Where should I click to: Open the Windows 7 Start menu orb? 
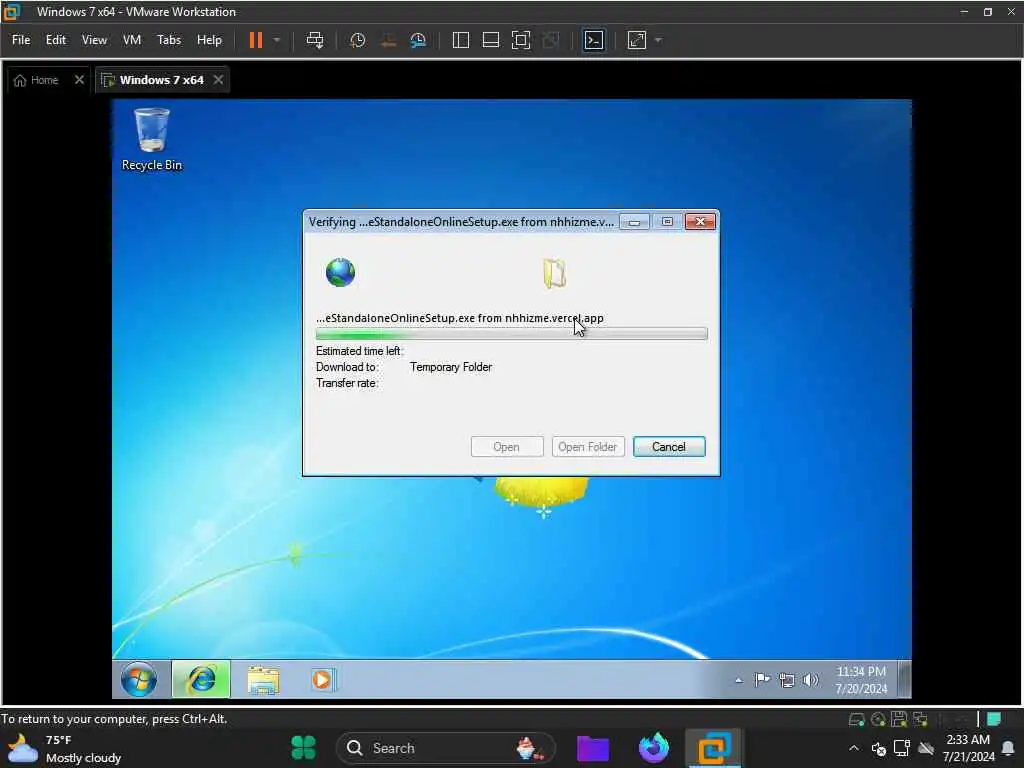(138, 680)
